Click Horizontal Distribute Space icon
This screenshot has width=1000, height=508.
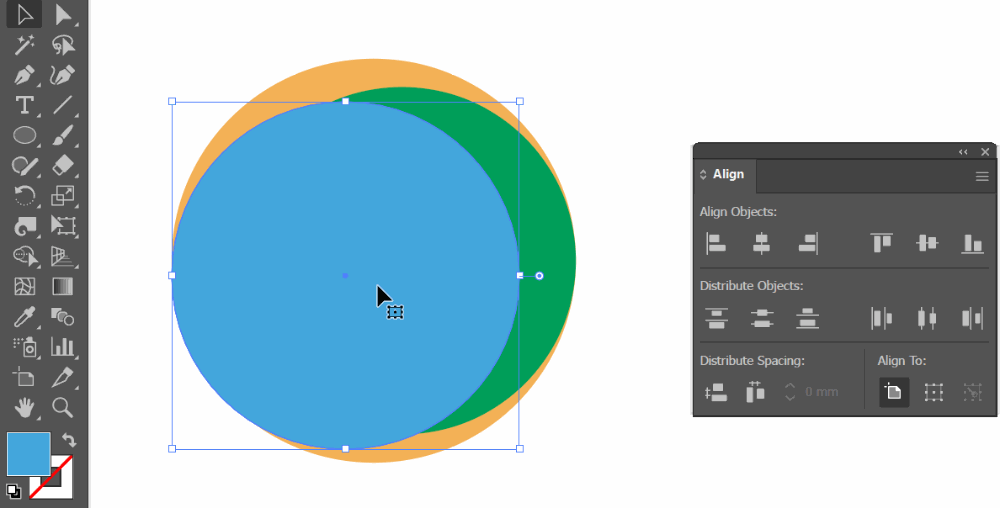(x=755, y=392)
